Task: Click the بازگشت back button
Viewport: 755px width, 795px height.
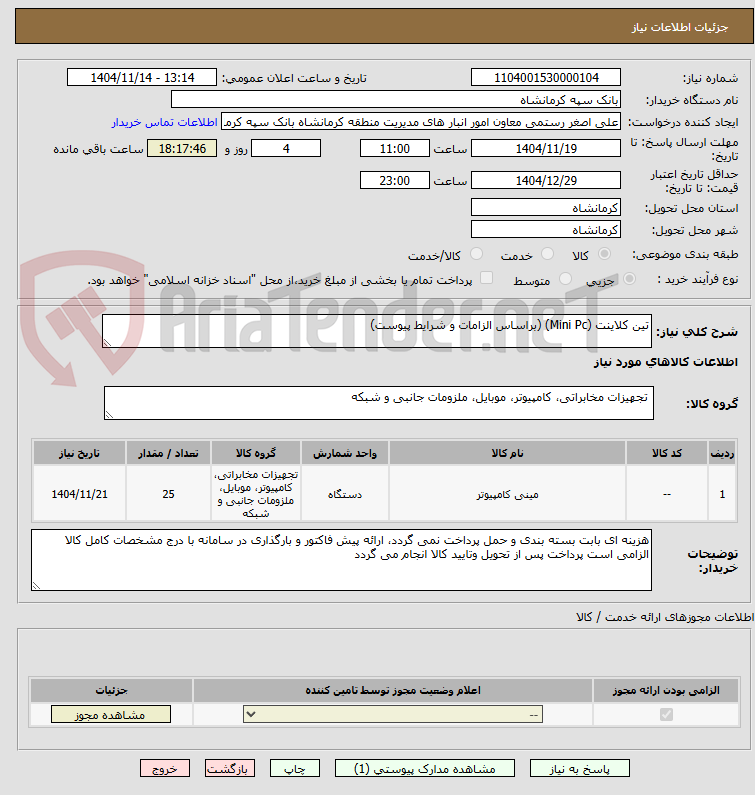Action: pyautogui.click(x=230, y=769)
